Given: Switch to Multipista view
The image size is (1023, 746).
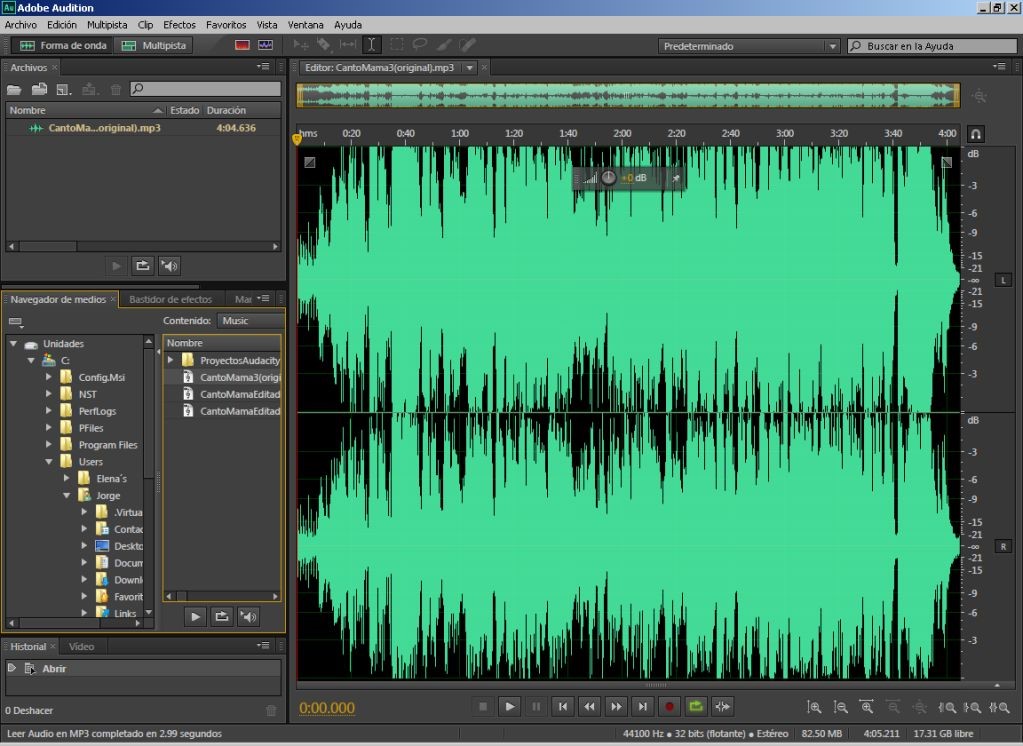Looking at the screenshot, I should 153,45.
